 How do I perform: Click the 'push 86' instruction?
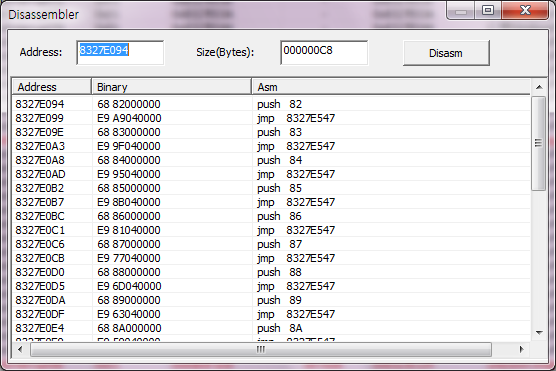(279, 216)
